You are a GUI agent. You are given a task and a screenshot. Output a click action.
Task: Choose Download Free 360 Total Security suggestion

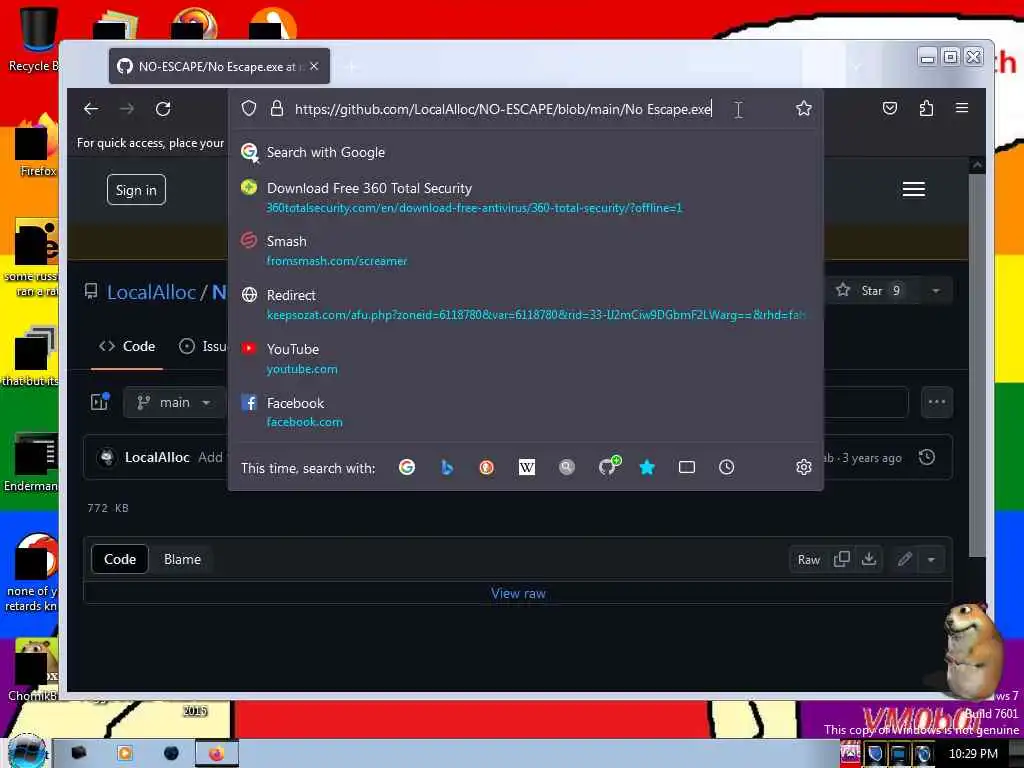pyautogui.click(x=525, y=197)
